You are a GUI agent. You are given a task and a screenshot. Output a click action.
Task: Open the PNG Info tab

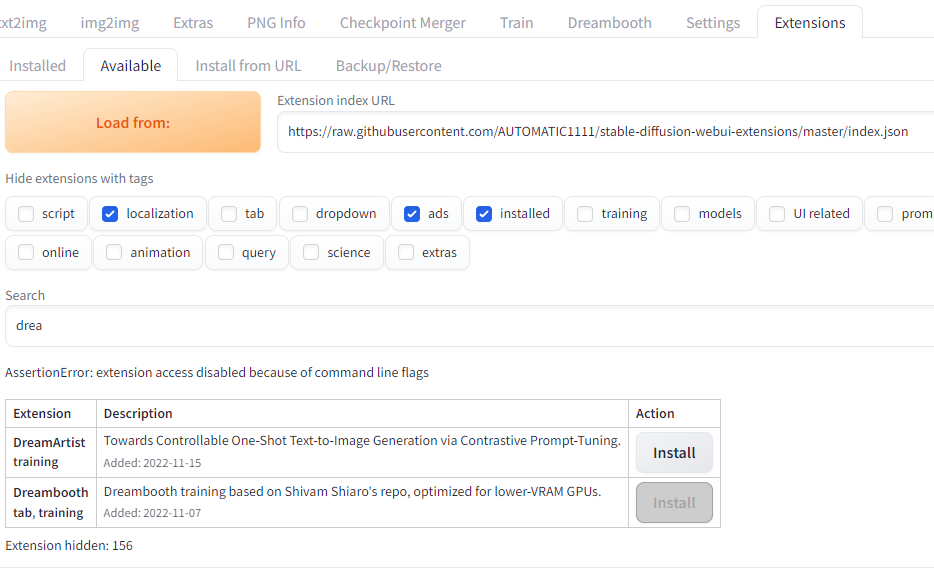tap(276, 23)
